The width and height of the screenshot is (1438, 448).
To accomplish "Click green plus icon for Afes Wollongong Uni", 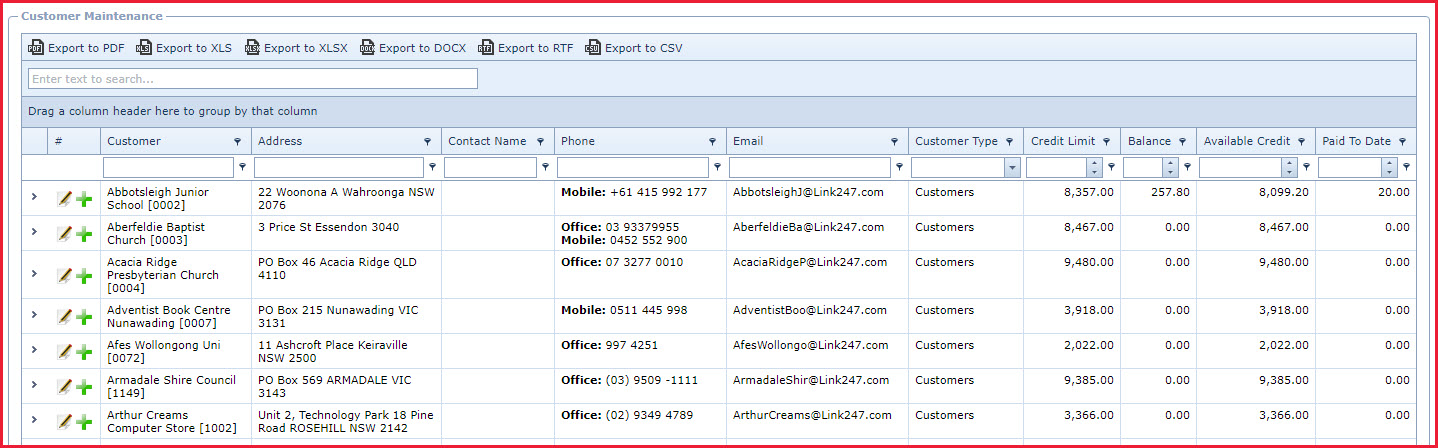I will (84, 351).
